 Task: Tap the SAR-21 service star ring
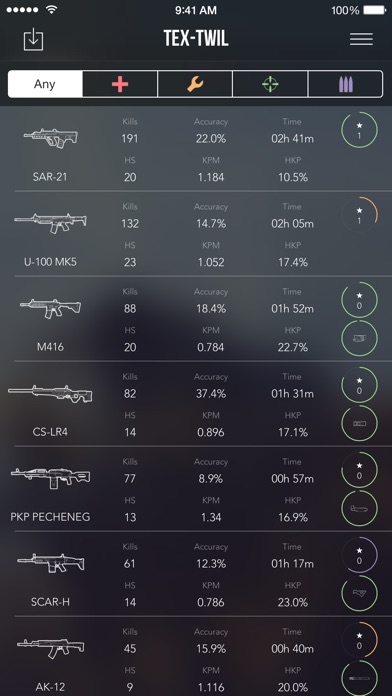tap(359, 130)
